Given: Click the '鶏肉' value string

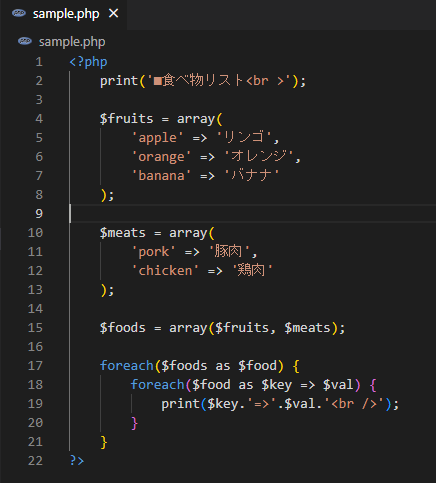Looking at the screenshot, I should 252,270.
